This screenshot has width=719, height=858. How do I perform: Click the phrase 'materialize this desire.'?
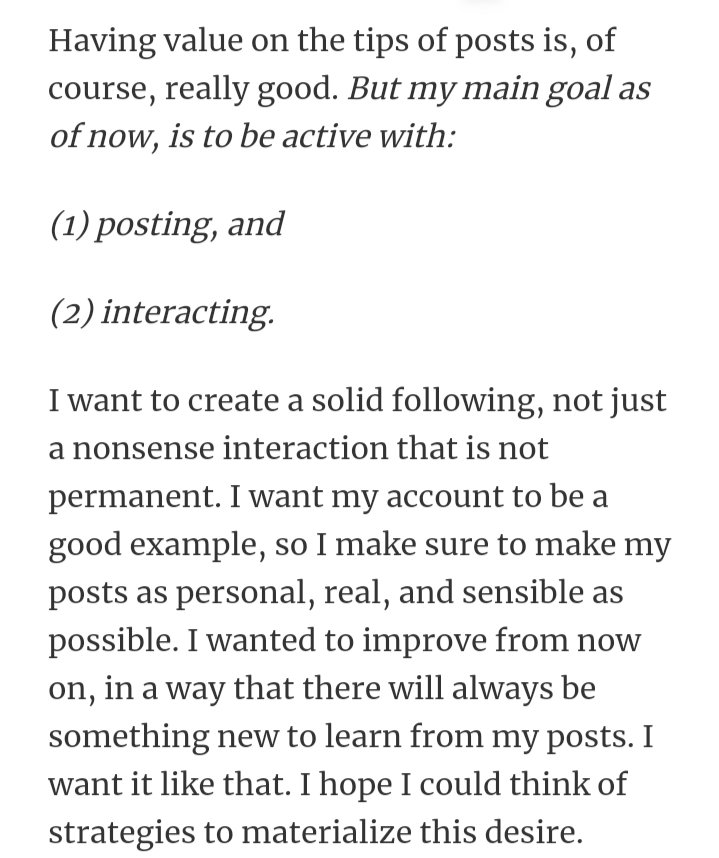411,832
